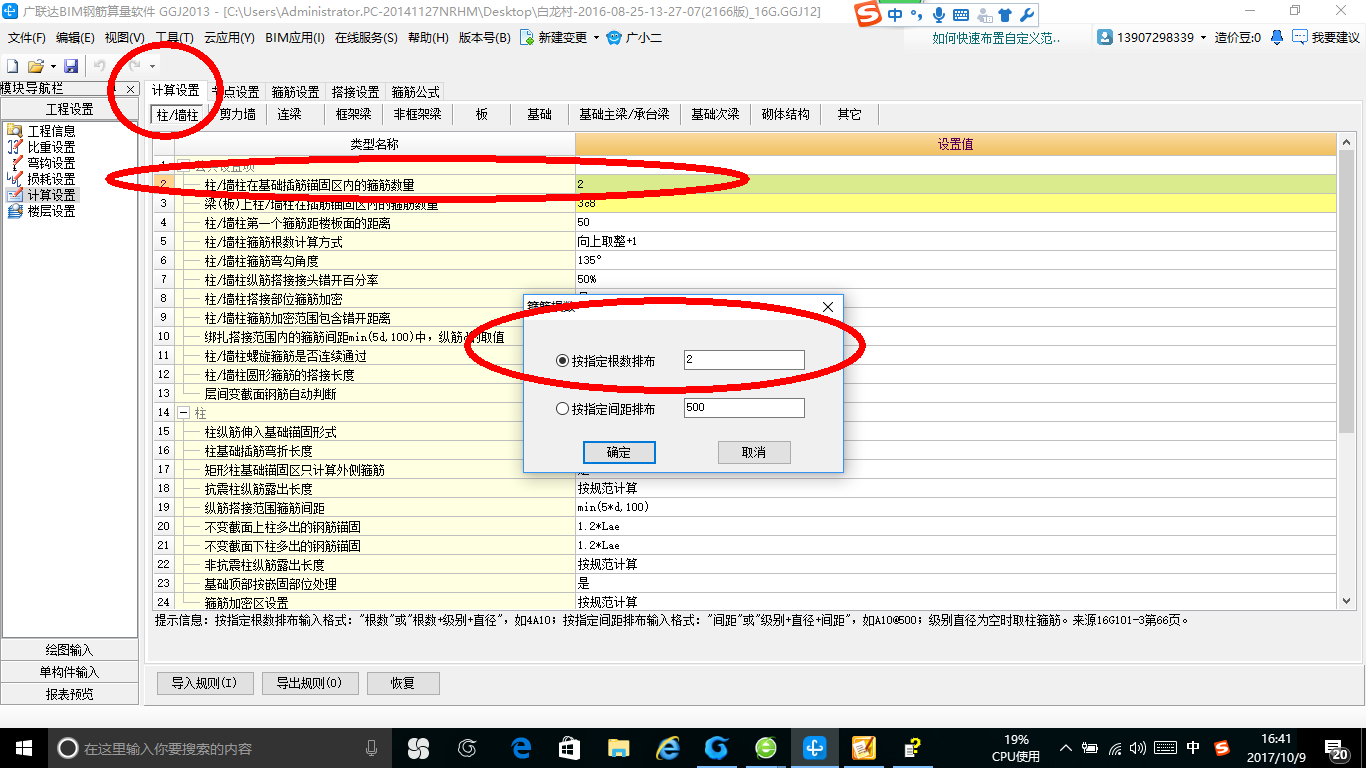1366x768 pixels.
Task: Click the 广小二 mascot icon
Action: (614, 38)
